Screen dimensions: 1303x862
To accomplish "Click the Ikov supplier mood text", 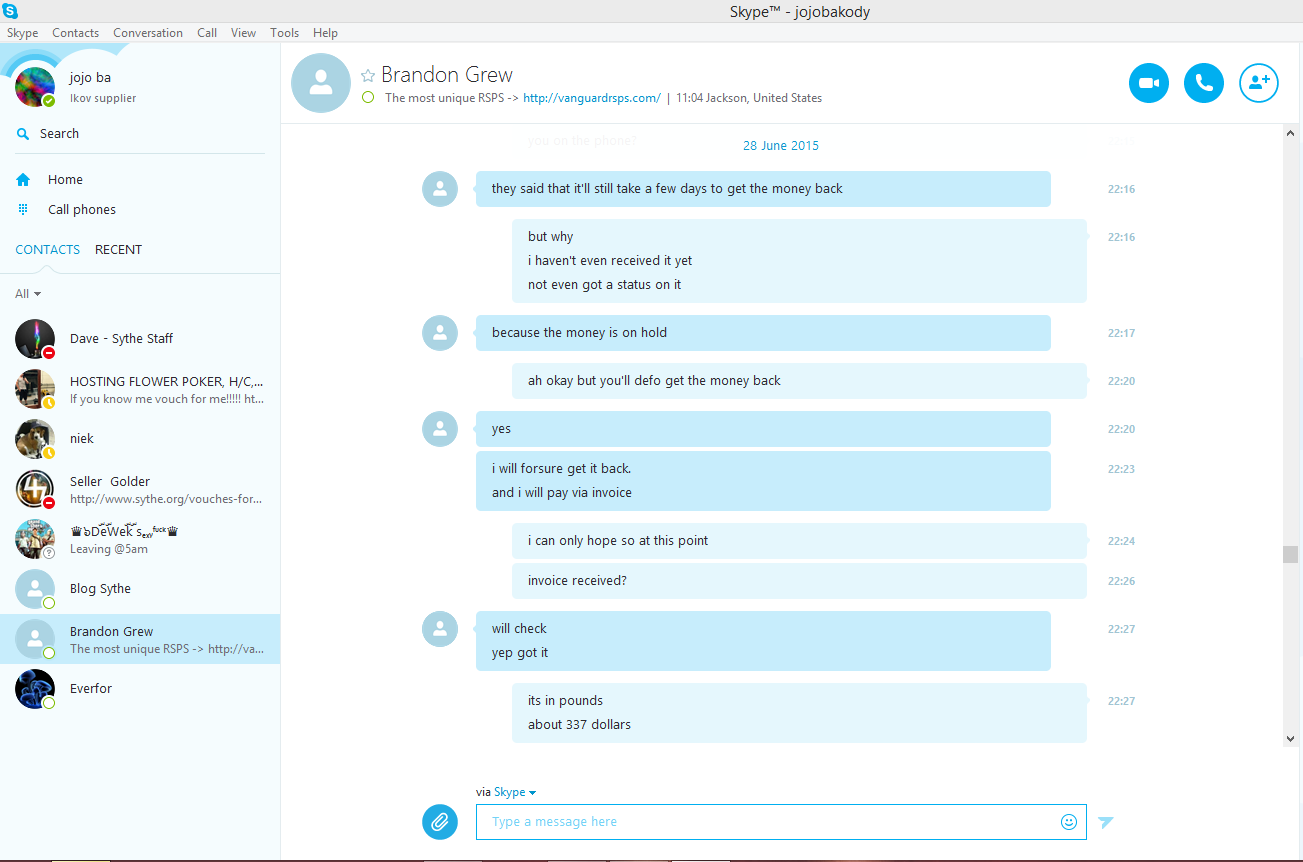I will 103,99.
